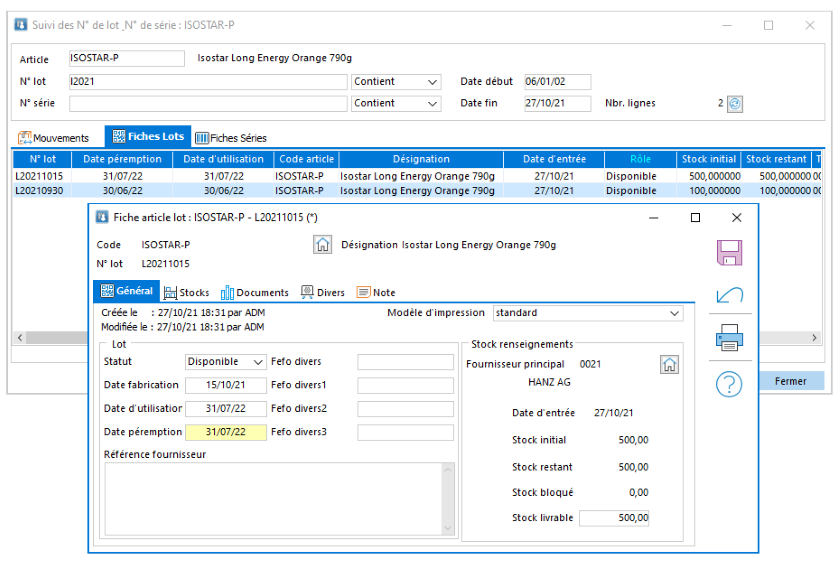Viewport: 840px width, 561px height.
Task: Click the home icon next to Désignation
Action: pyautogui.click(x=322, y=245)
